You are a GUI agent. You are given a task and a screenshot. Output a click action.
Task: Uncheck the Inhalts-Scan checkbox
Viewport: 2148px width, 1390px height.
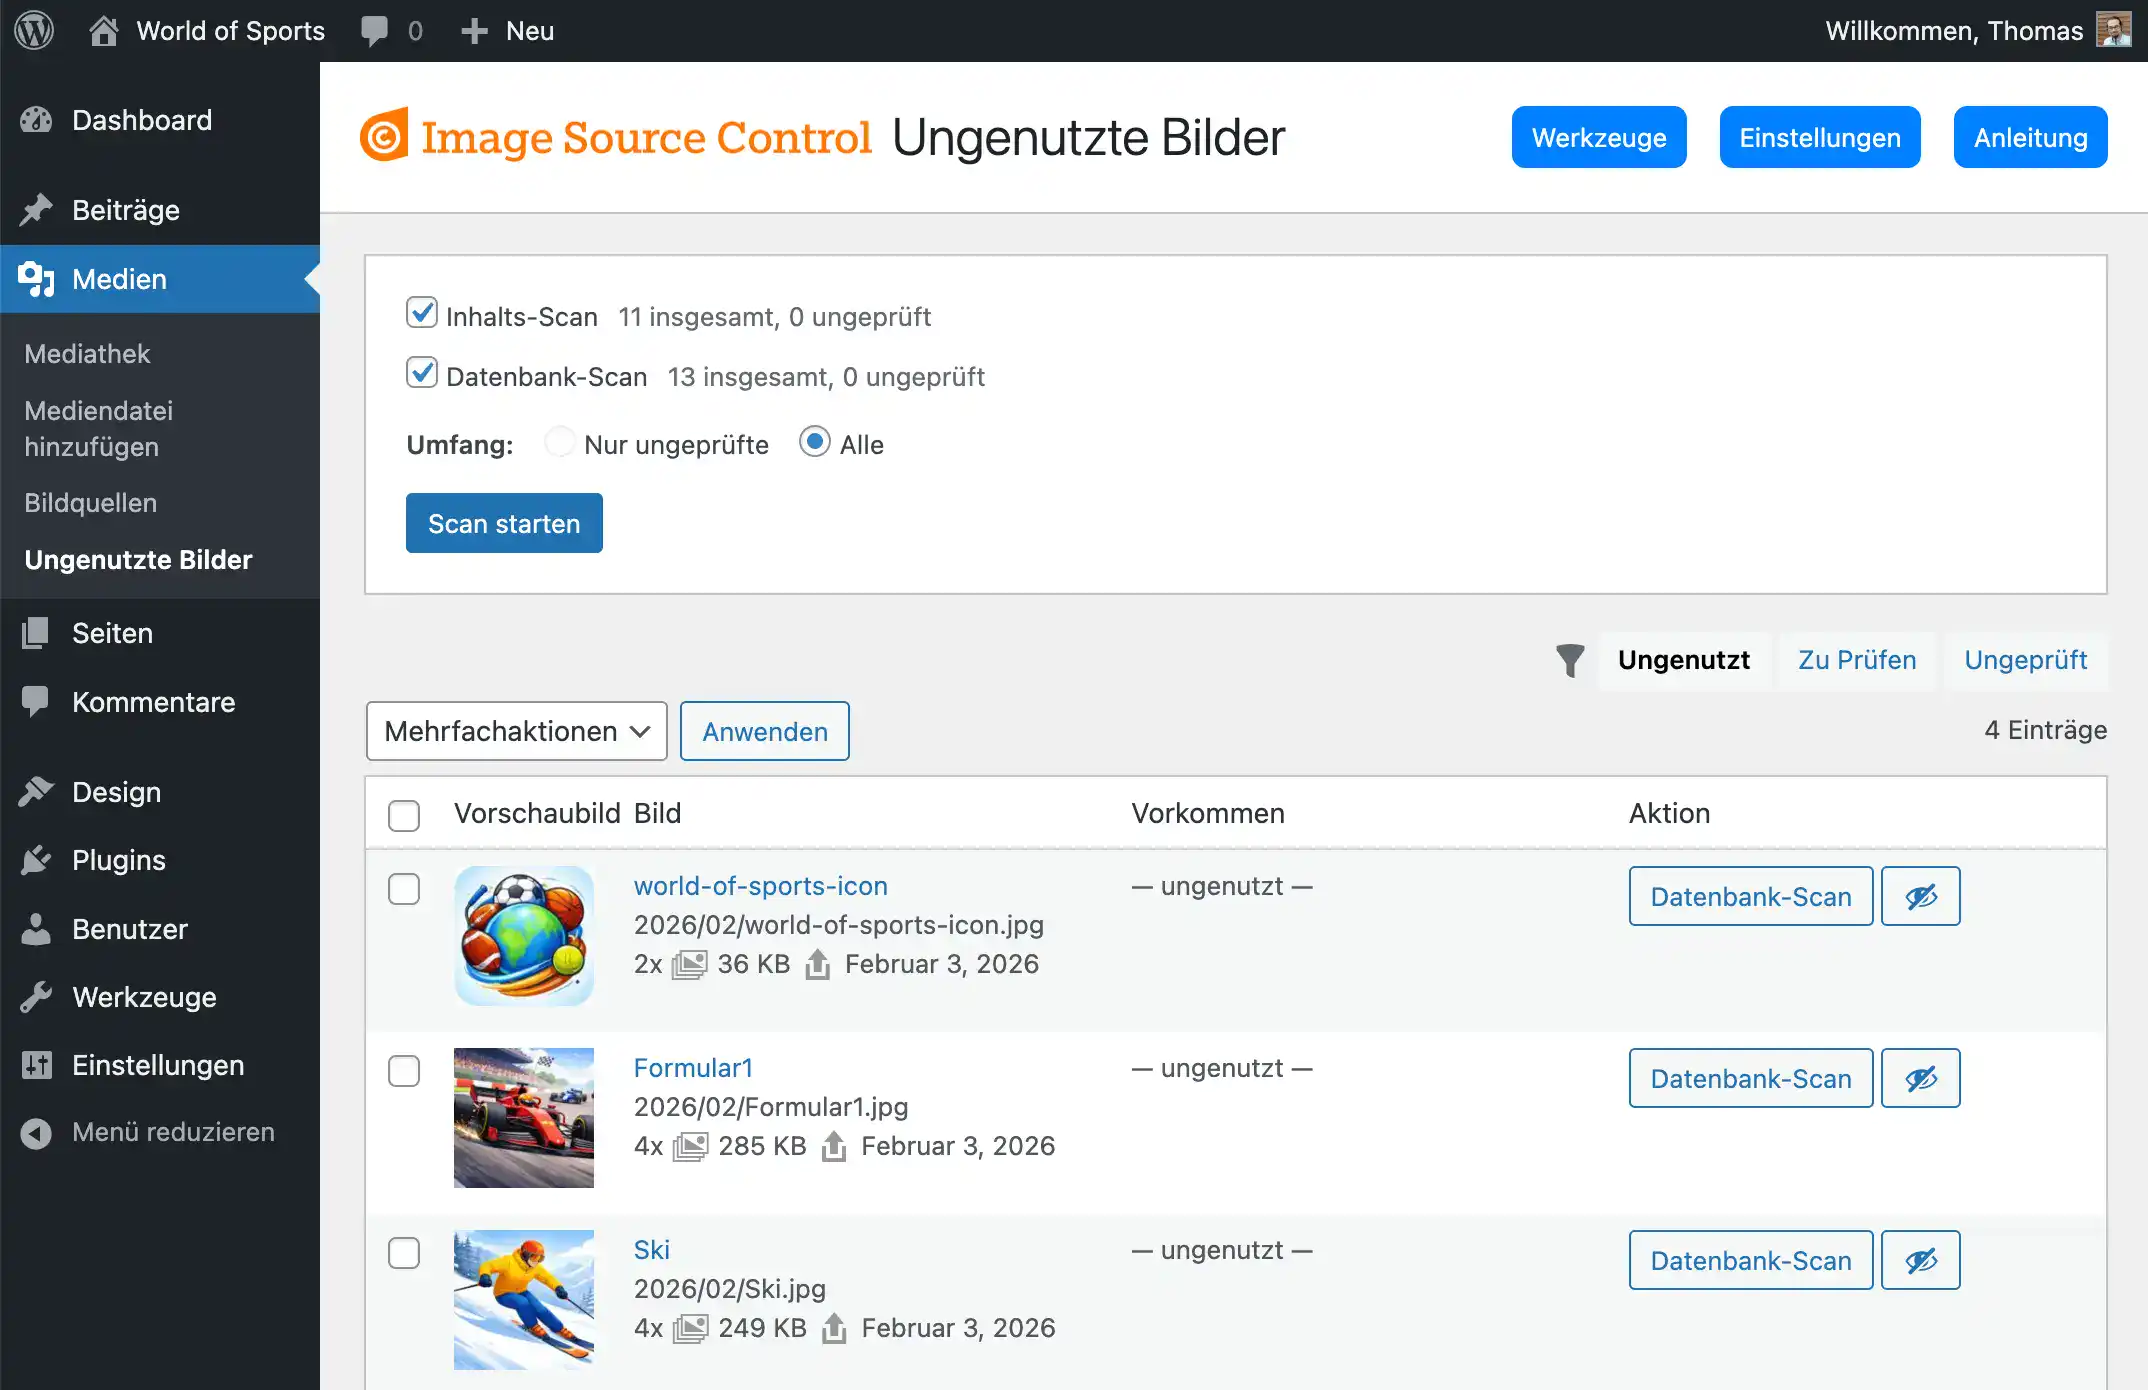(421, 313)
